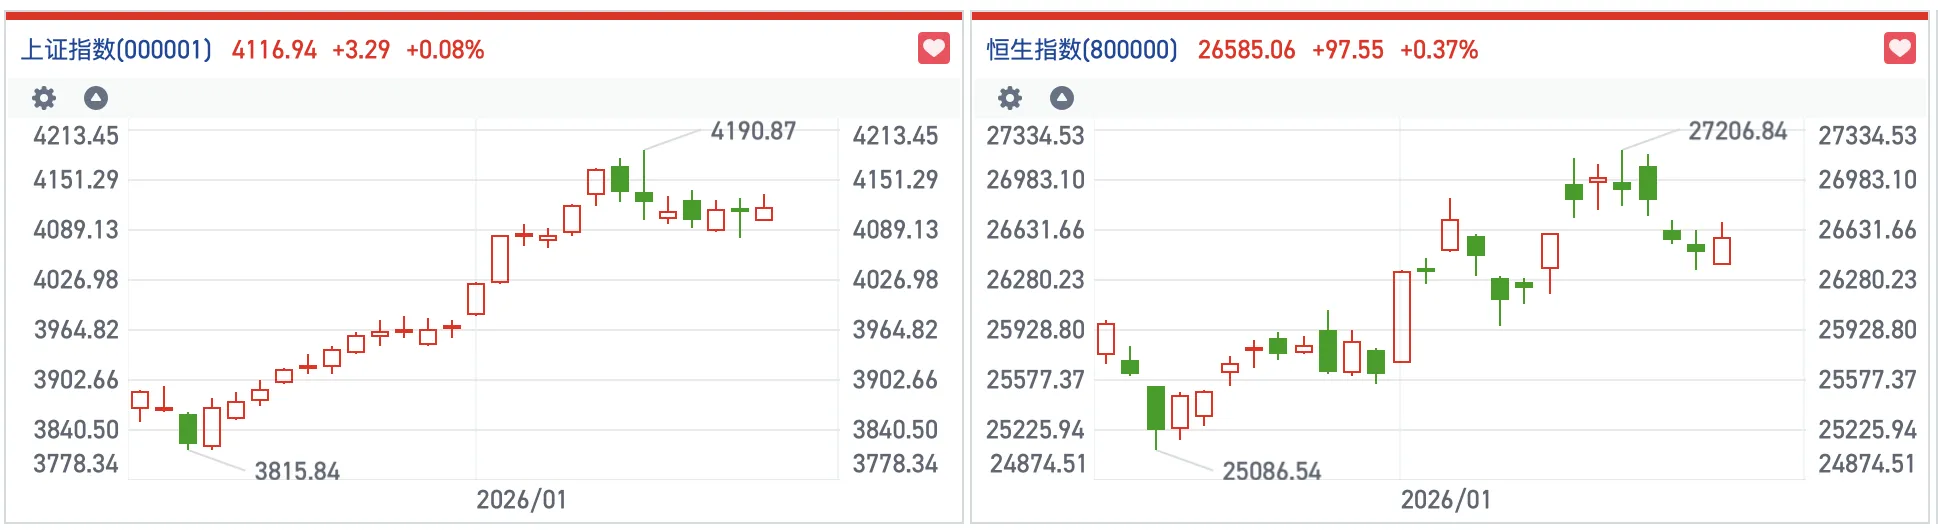This screenshot has width=1938, height=530.
Task: Open the 上证指数(000001) title link
Action: point(116,50)
